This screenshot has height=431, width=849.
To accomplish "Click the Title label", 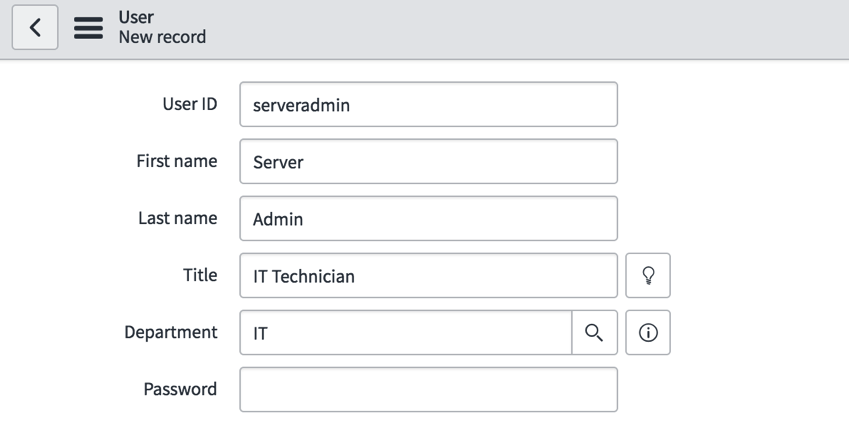I will coord(200,275).
